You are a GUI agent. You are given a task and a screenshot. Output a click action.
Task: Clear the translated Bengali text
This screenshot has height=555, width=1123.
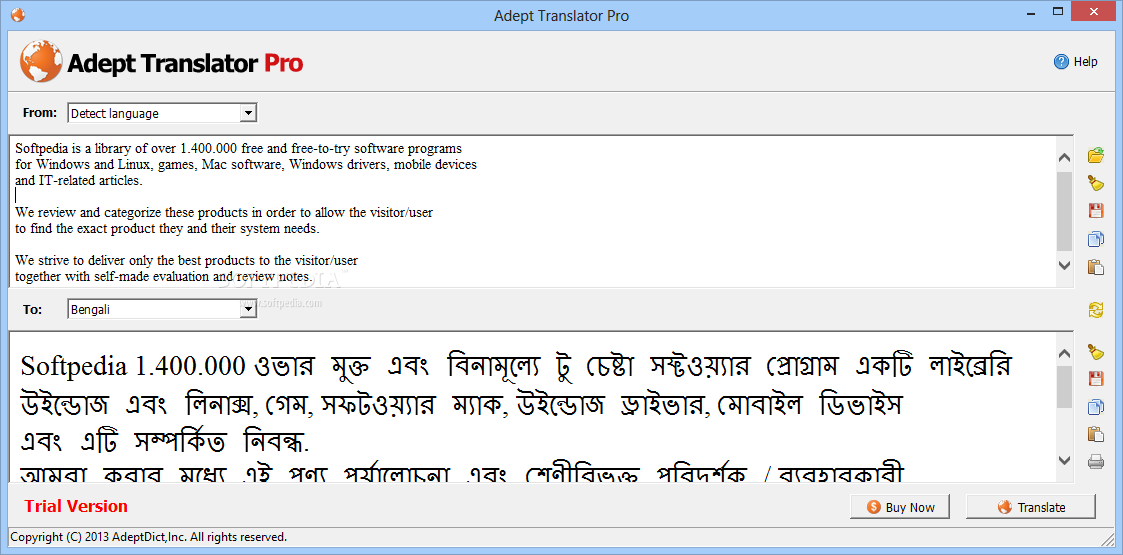(1096, 351)
